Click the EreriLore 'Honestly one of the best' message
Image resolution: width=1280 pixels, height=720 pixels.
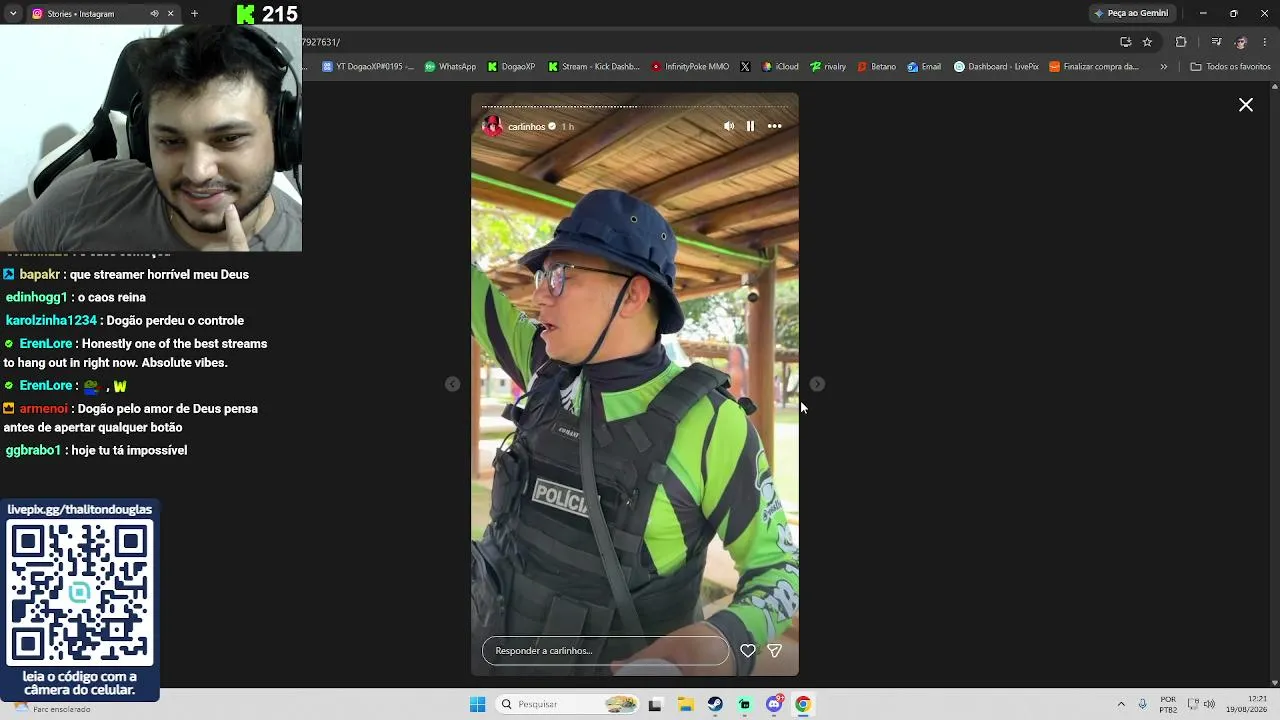(x=135, y=353)
